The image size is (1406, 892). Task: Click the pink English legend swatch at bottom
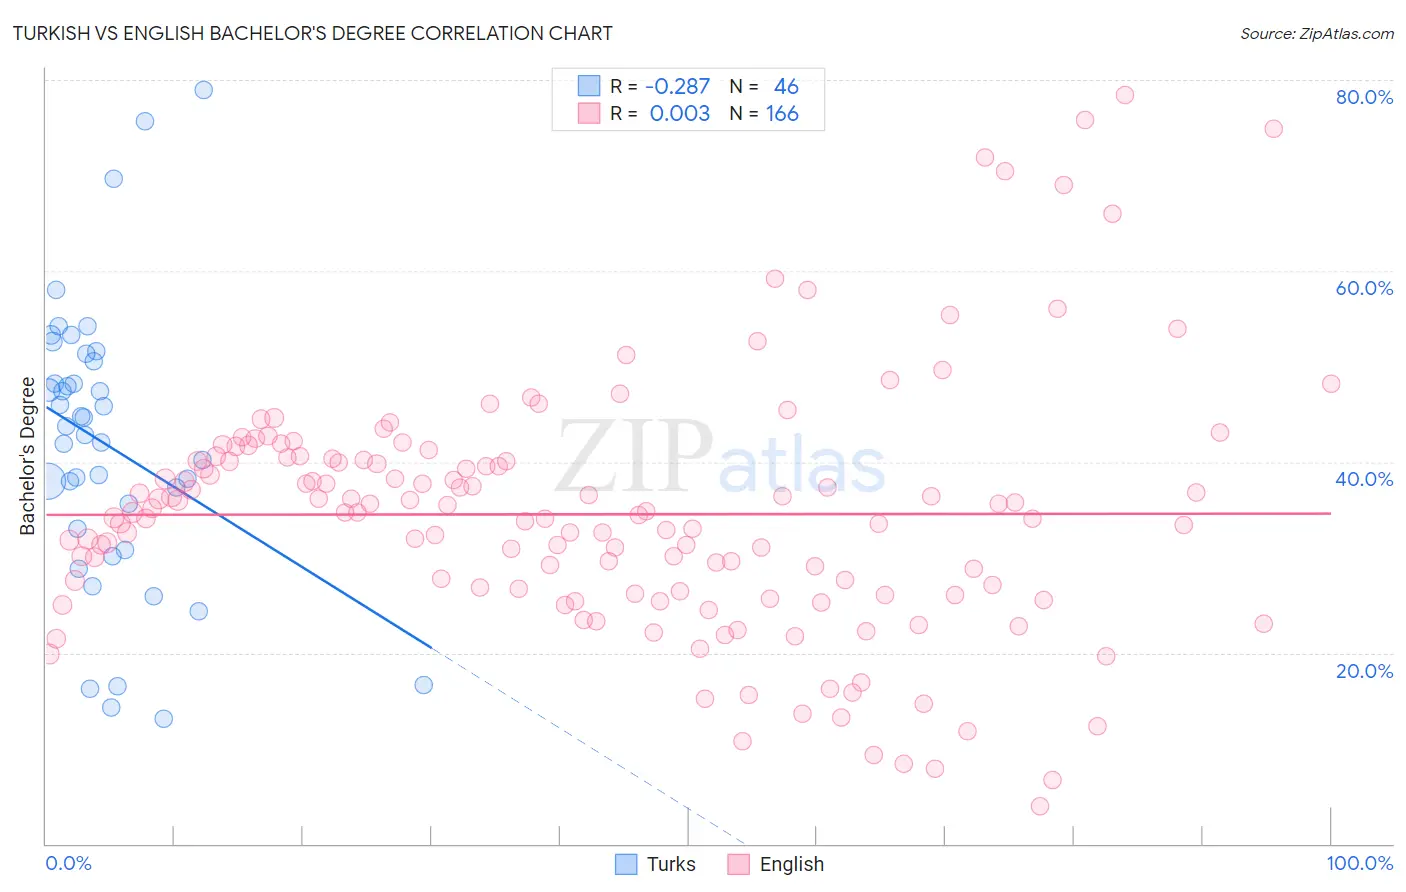(x=739, y=864)
